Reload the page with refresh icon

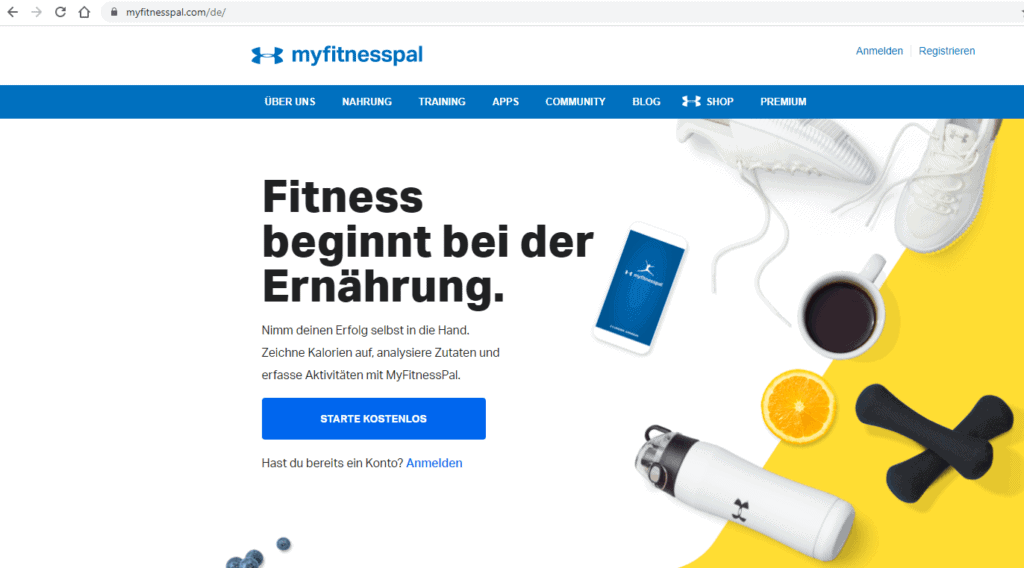[60, 12]
